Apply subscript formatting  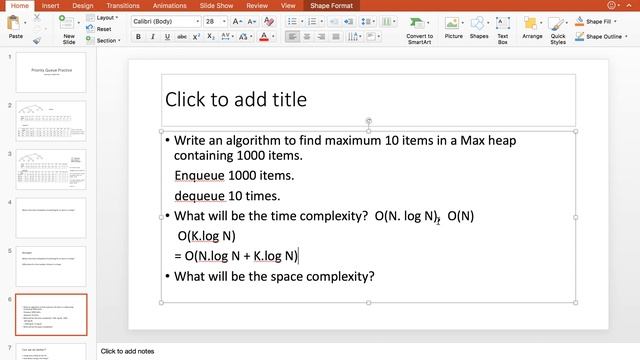tap(211, 37)
